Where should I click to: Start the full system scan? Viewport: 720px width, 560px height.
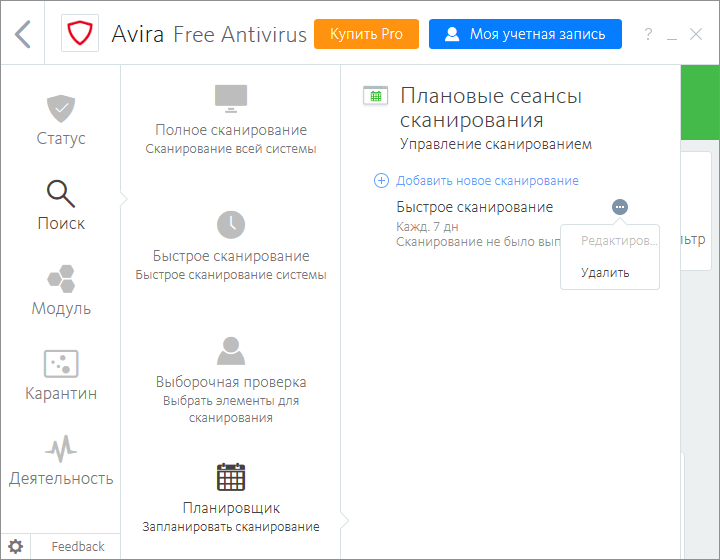coord(231,120)
